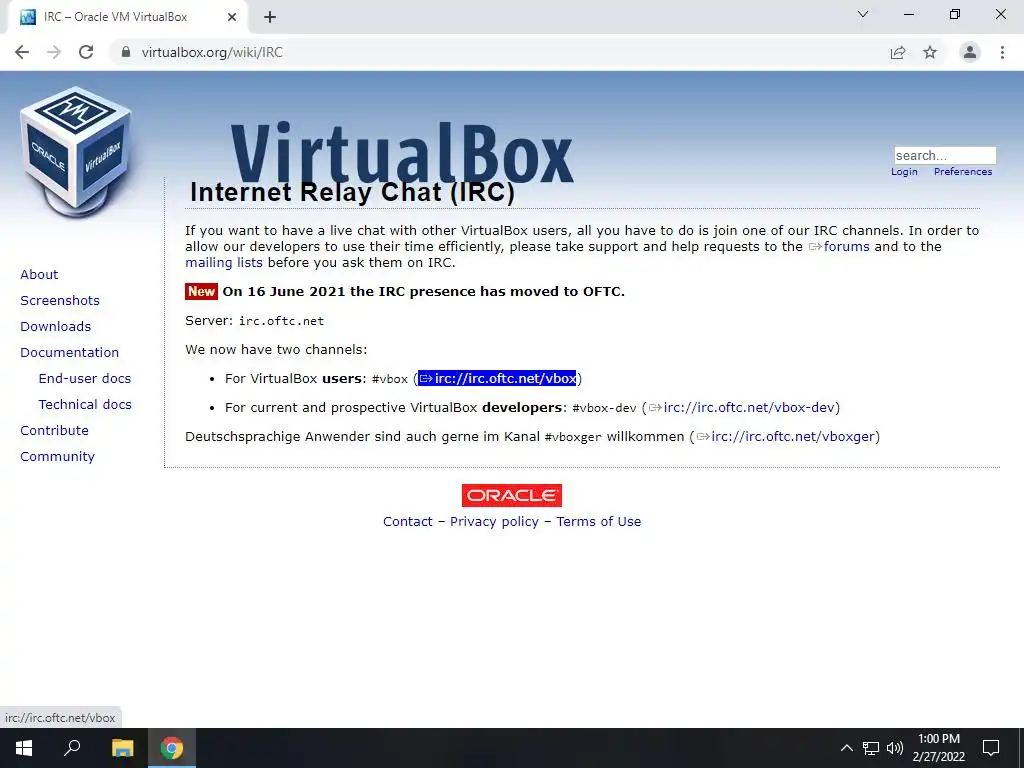Open Screenshots in the sidebar
This screenshot has width=1024, height=768.
point(60,300)
